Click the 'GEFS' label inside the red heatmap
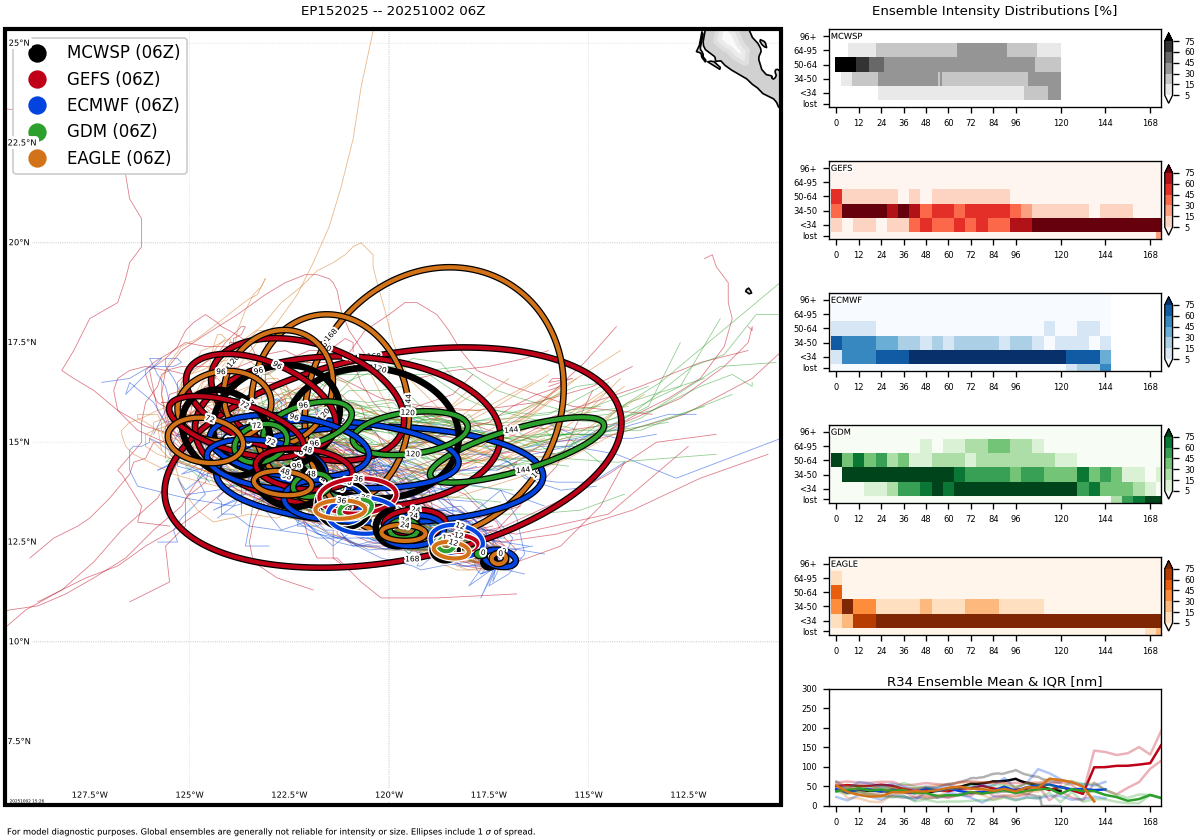The image size is (1200, 840). click(841, 169)
